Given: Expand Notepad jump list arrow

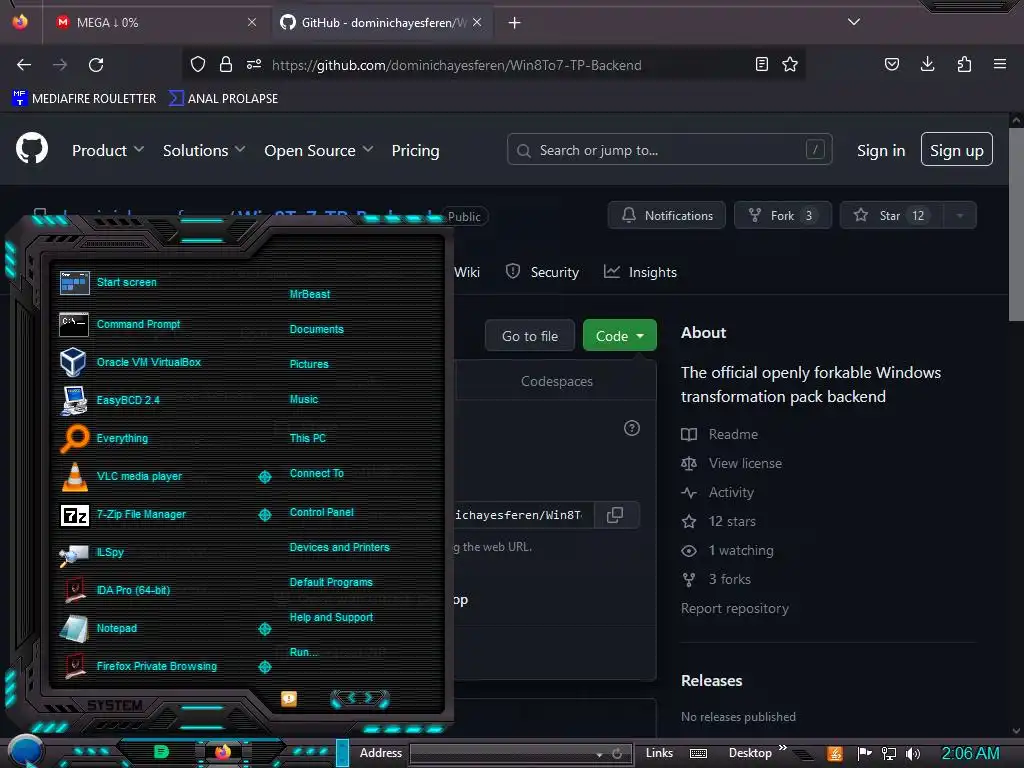Looking at the screenshot, I should point(264,629).
